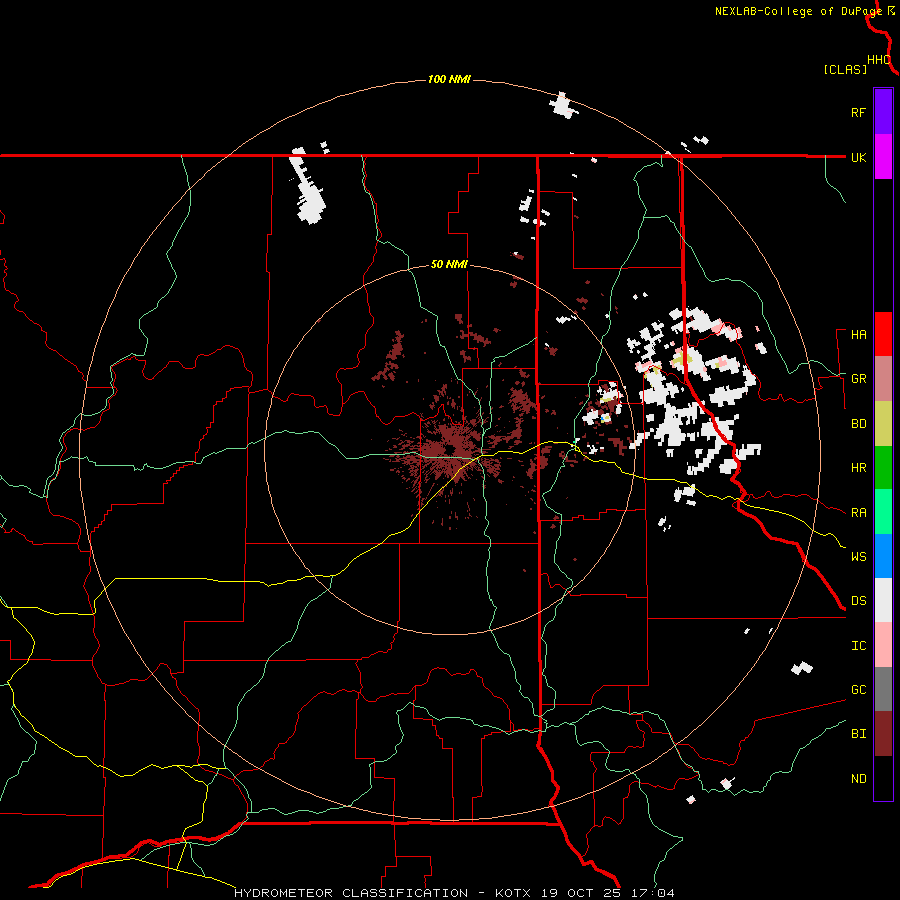Screen dimensions: 900x900
Task: Click the 'HR' legend label
Action: click(858, 468)
